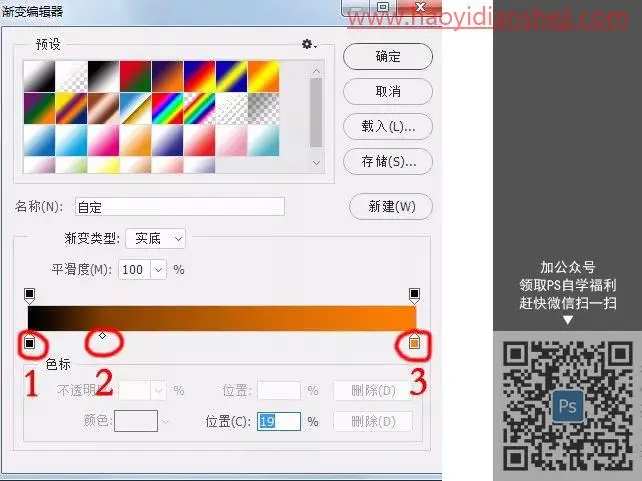Select the simple orange gradient preset in row three
Viewport: 642px width, 481px height.
(136, 140)
